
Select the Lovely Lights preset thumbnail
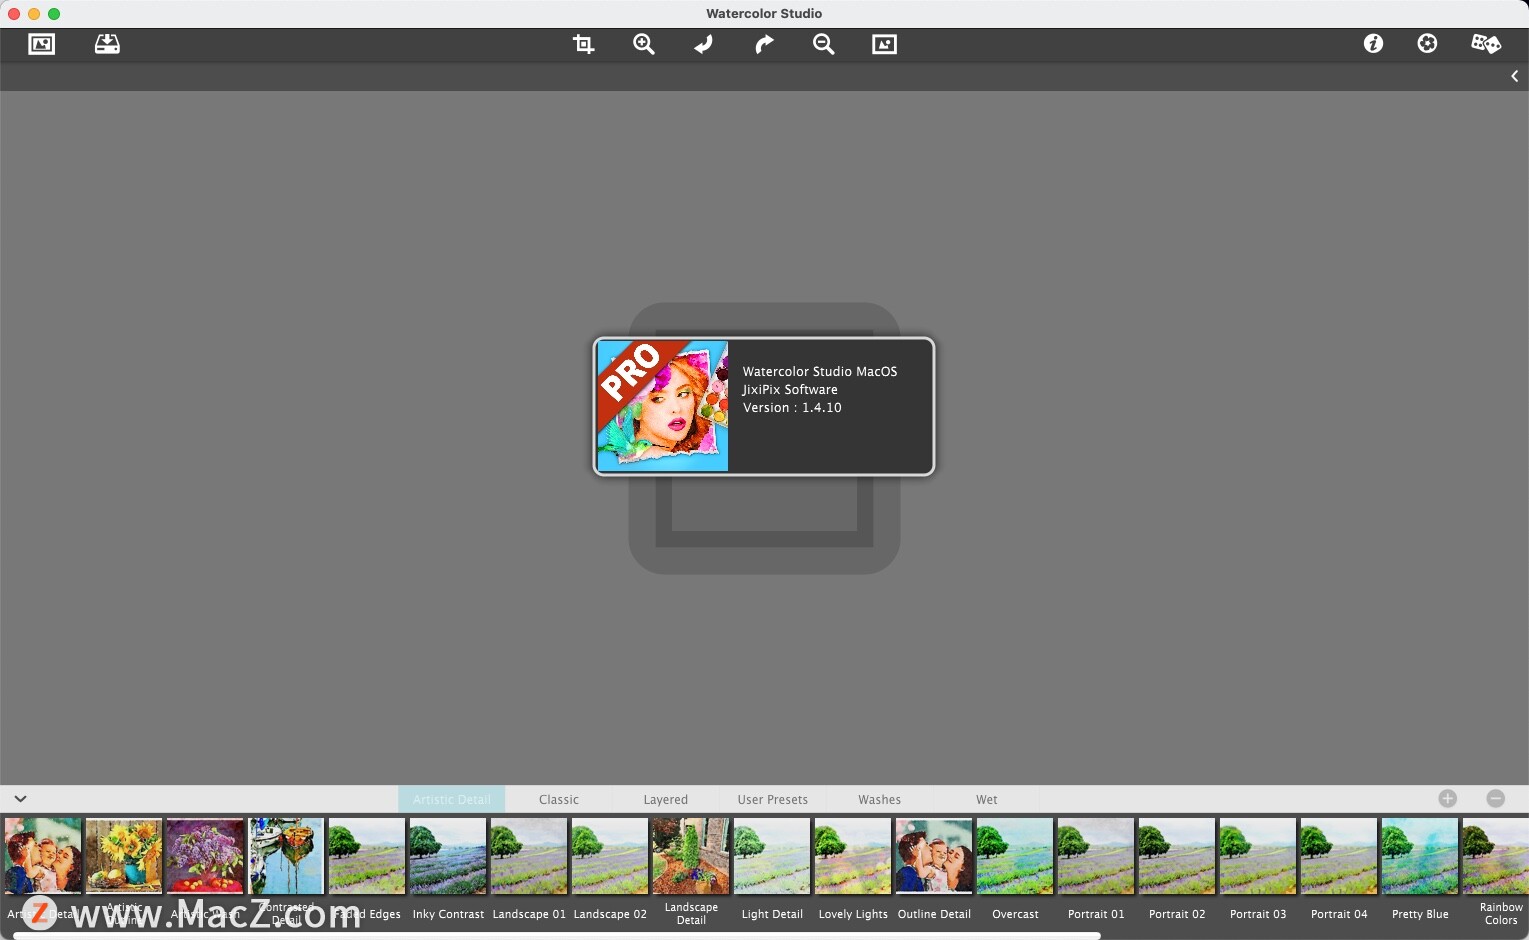click(853, 856)
